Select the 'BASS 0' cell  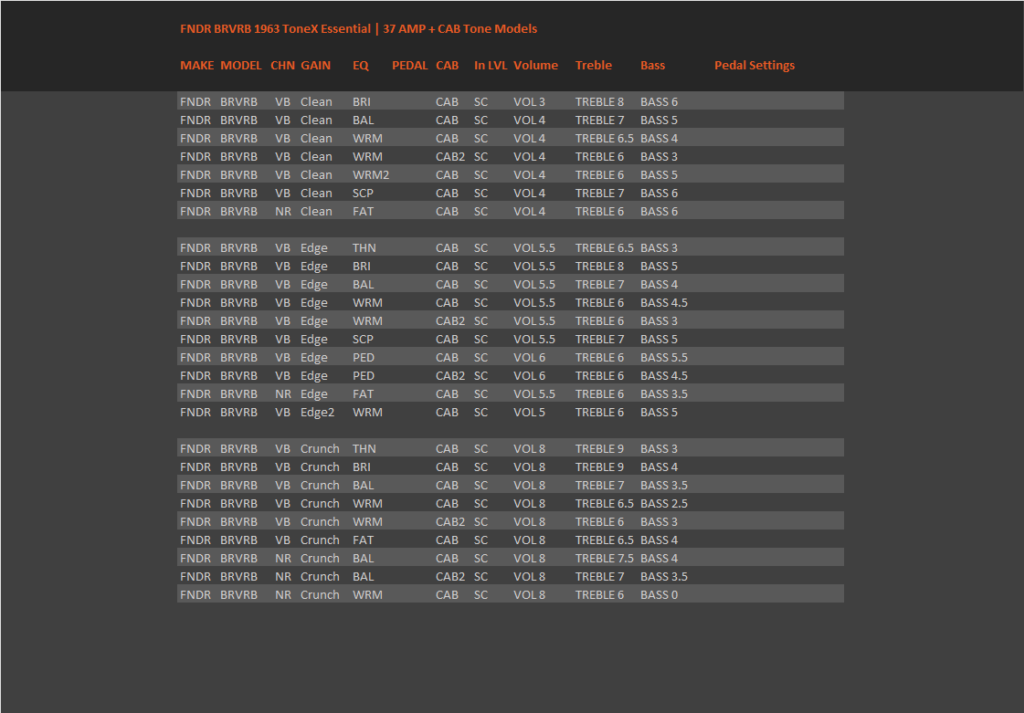pyautogui.click(x=659, y=595)
